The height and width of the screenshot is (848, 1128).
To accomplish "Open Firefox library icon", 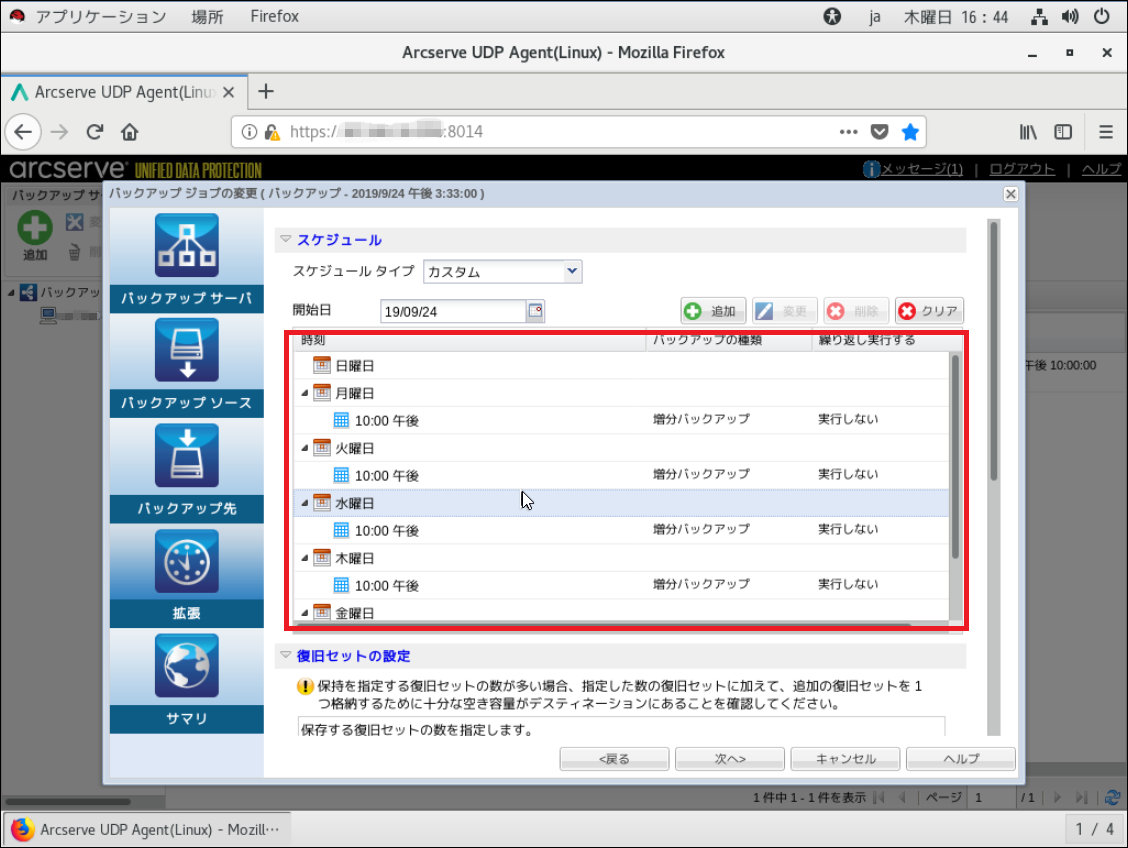I will click(1028, 132).
